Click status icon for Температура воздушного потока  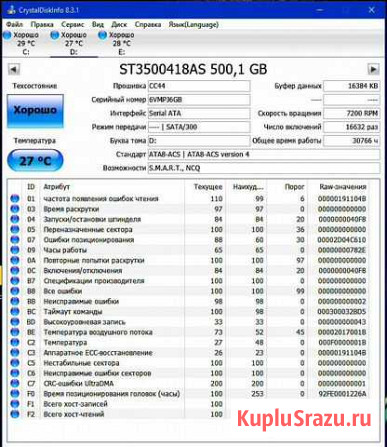pyautogui.click(x=15, y=332)
